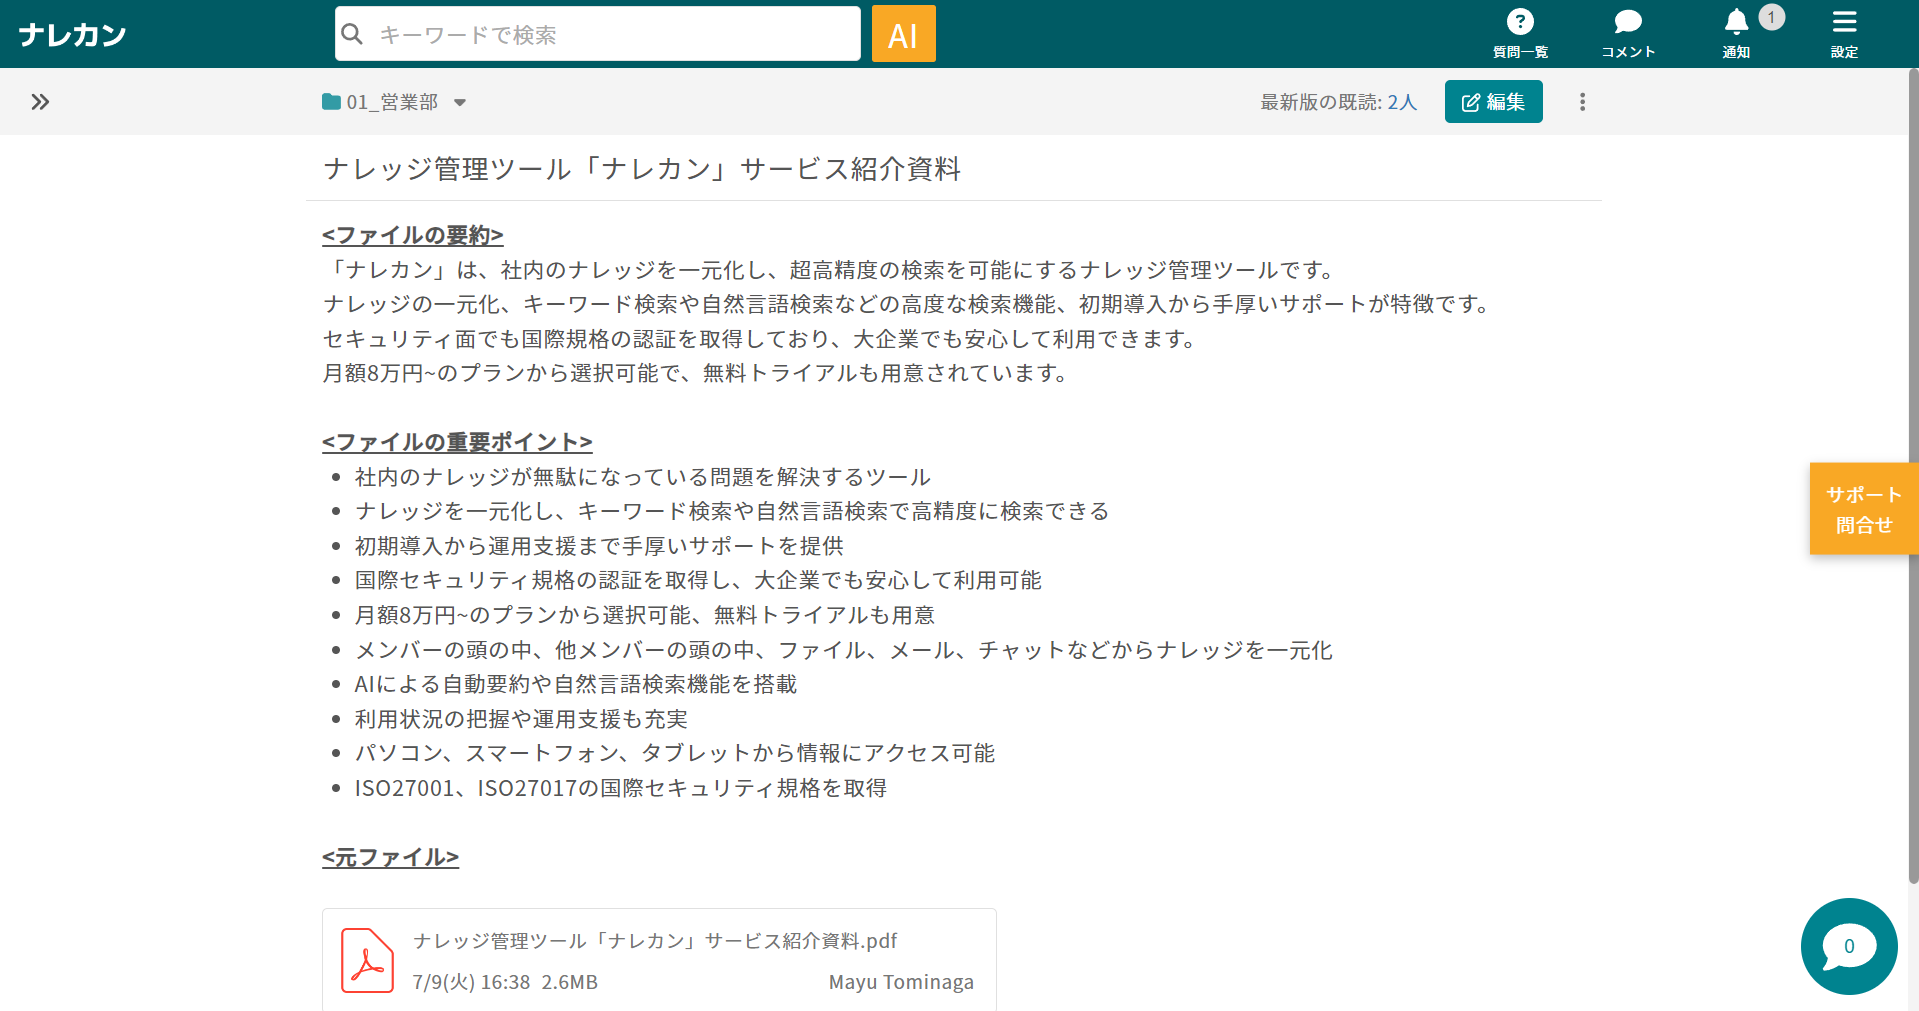
Task: Click the <ファイルの重要ポイント> heading
Action: click(457, 442)
